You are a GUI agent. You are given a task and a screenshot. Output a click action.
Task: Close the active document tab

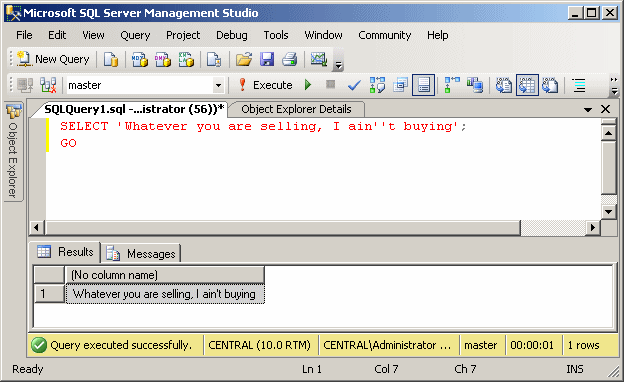pos(605,109)
